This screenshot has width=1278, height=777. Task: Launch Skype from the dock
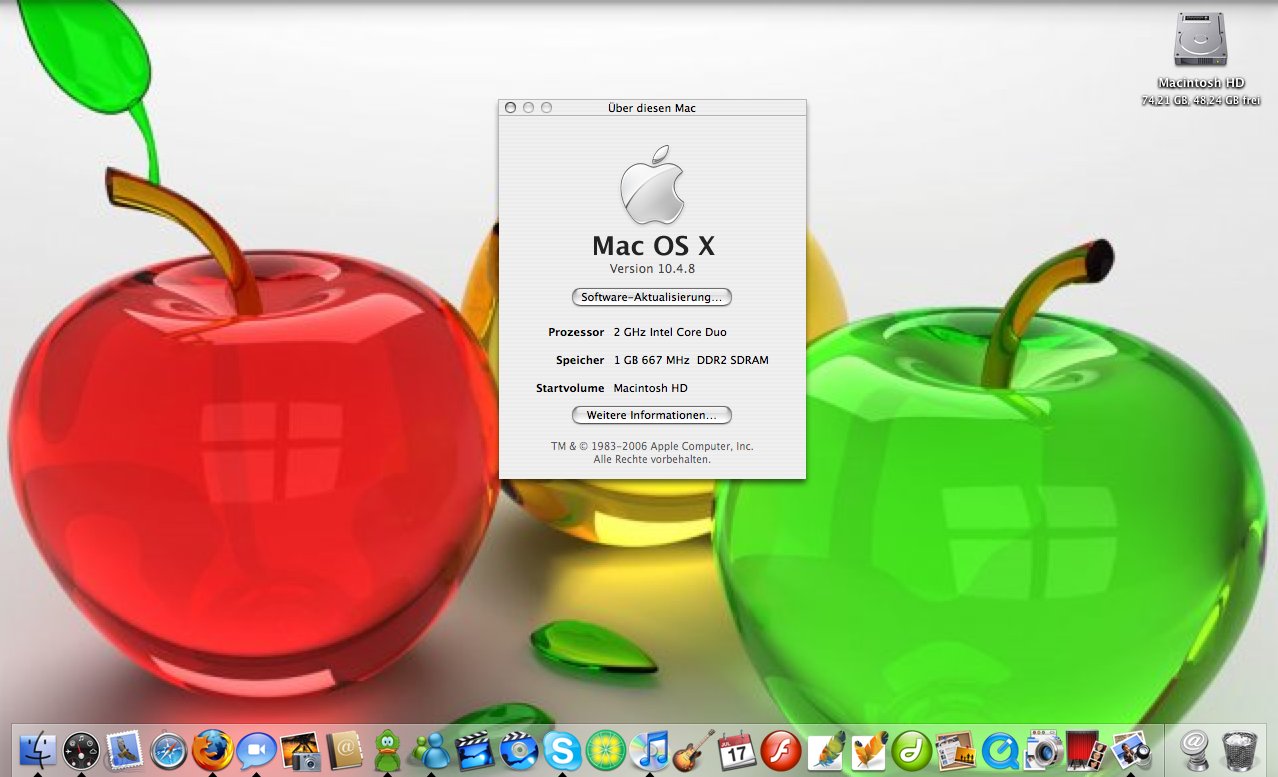[562, 749]
